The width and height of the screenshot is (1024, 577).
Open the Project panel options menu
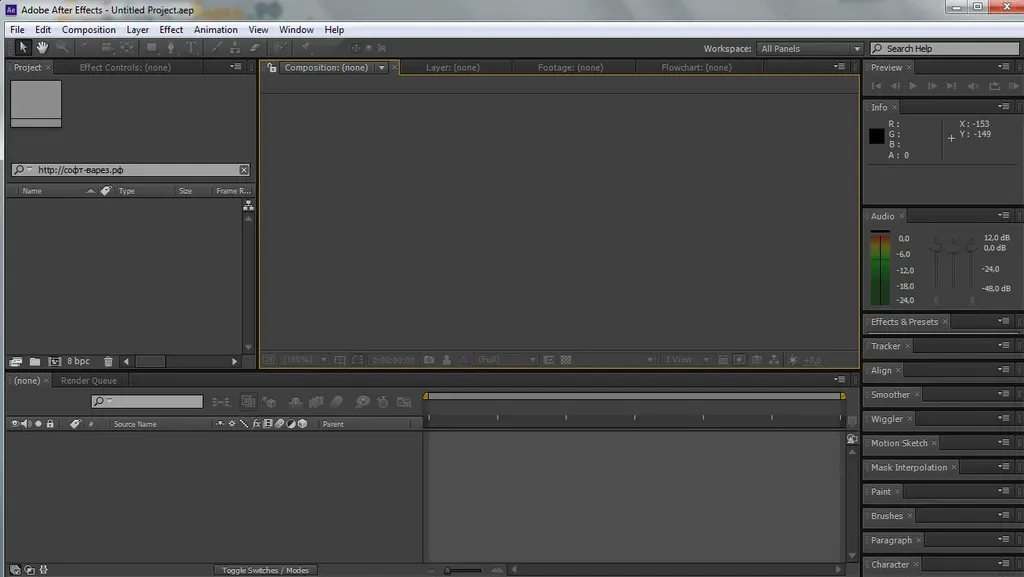point(236,67)
